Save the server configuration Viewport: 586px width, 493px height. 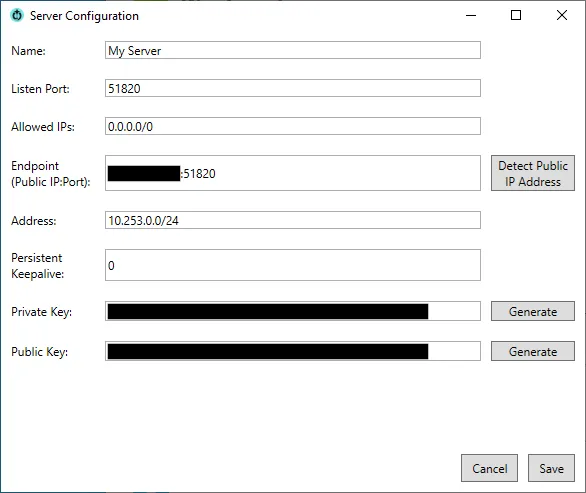[551, 468]
